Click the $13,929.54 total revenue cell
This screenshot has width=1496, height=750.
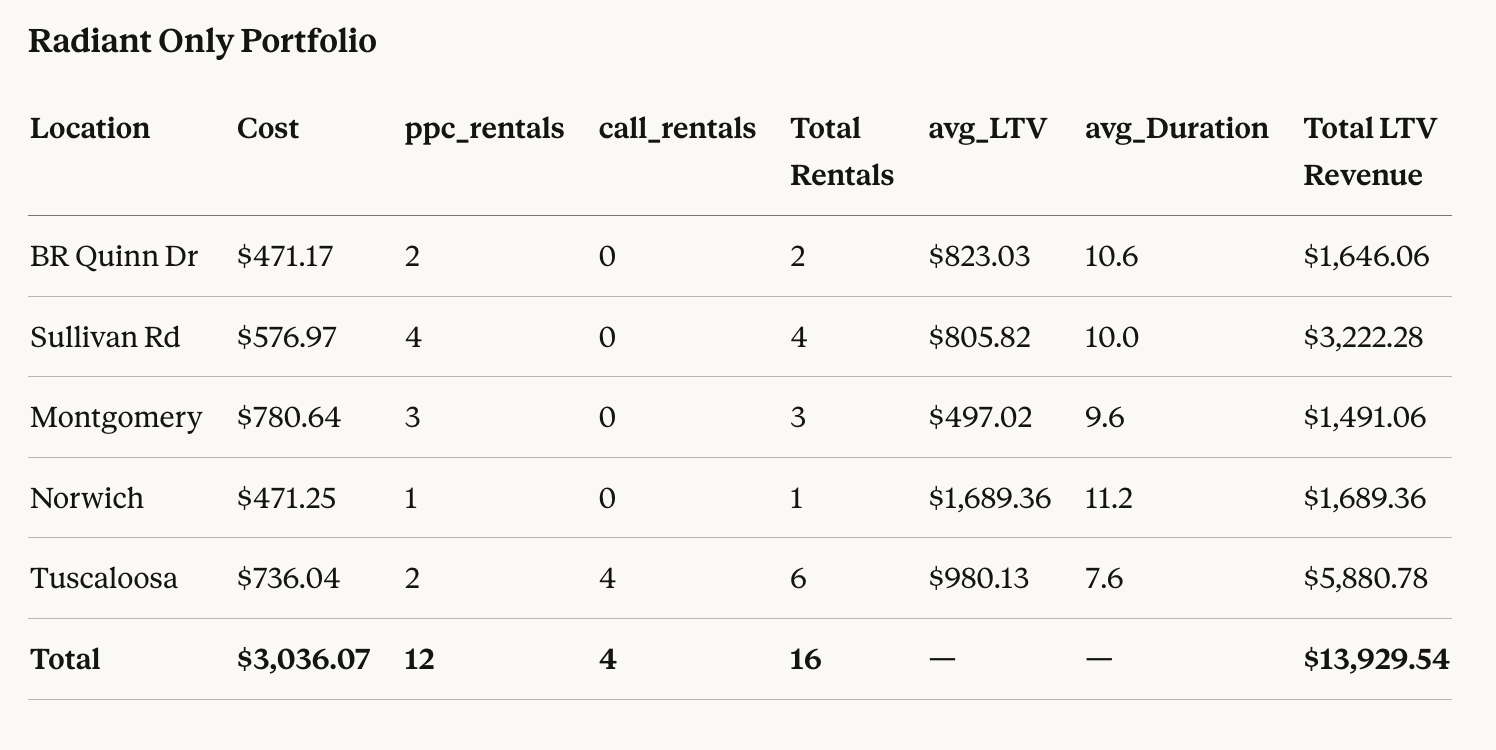pos(1376,659)
